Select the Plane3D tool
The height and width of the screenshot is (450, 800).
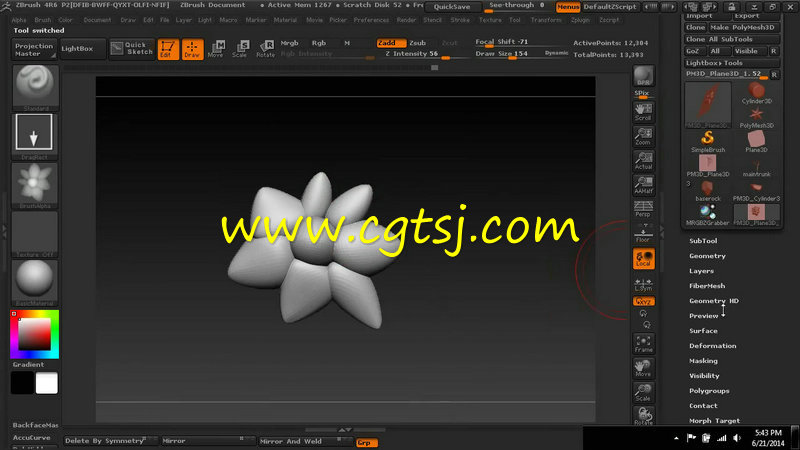pos(756,142)
